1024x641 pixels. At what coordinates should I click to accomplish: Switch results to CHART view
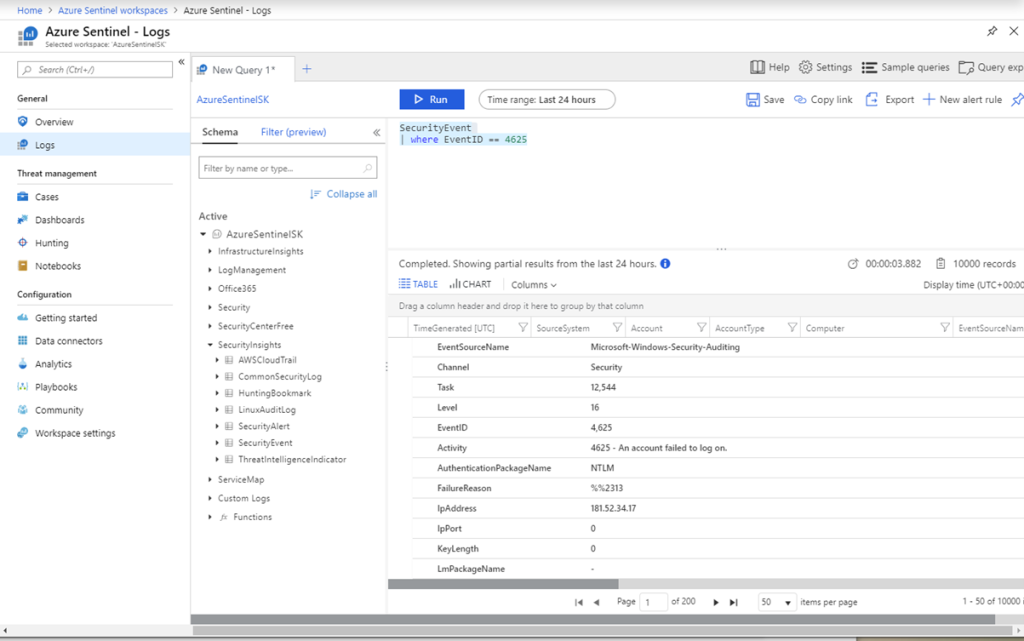coord(470,284)
